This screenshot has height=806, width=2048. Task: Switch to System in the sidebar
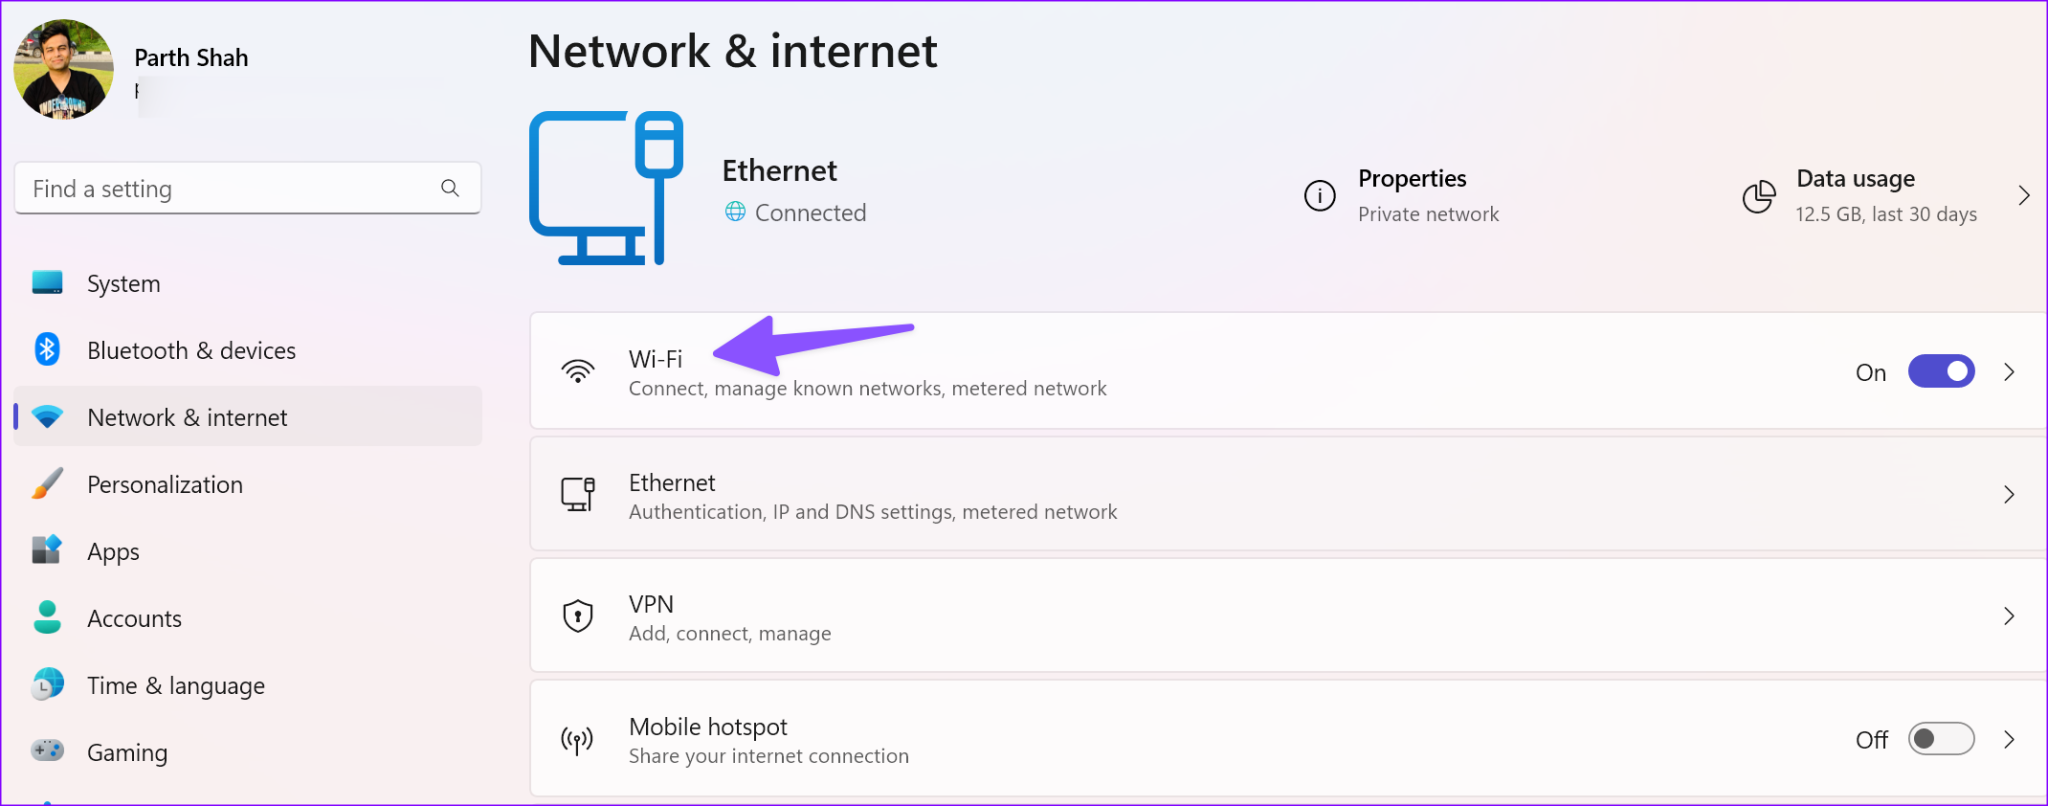tap(123, 283)
